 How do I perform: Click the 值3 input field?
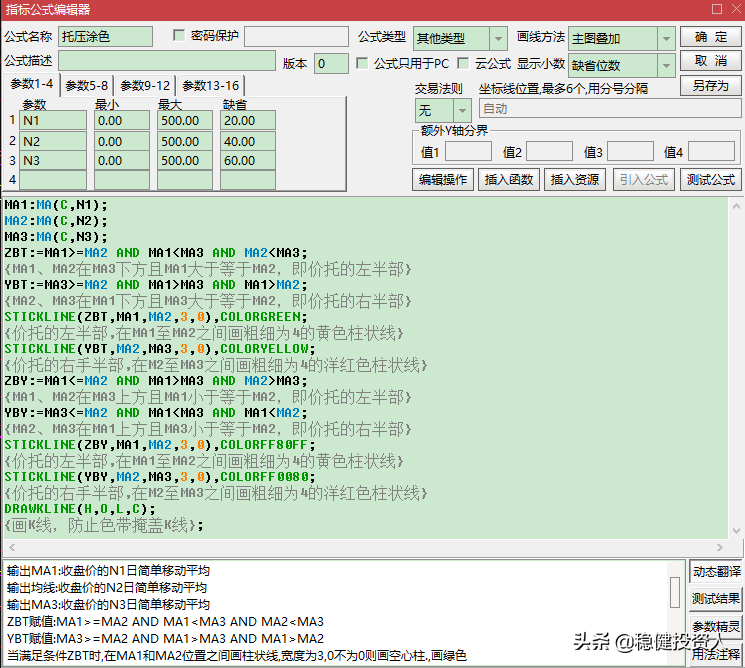point(630,152)
